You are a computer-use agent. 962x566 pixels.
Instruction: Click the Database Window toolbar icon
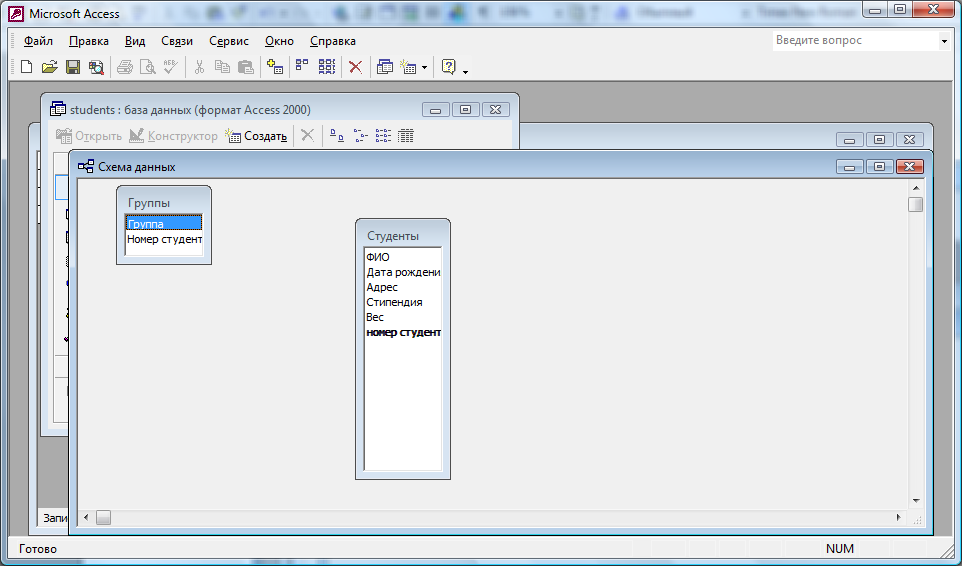click(385, 67)
